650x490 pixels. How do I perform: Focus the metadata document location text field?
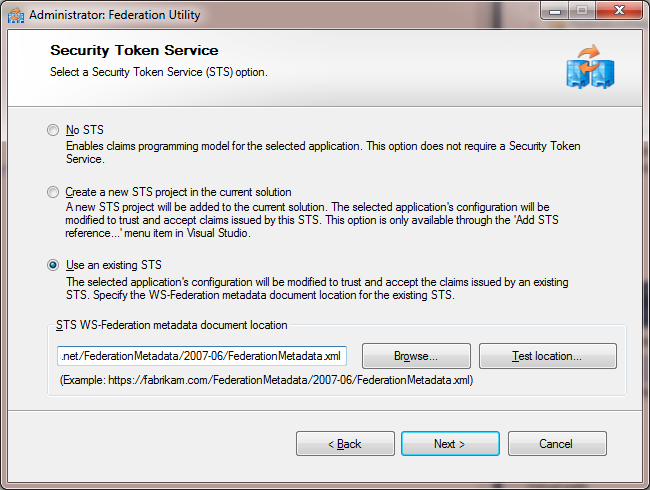coord(202,356)
